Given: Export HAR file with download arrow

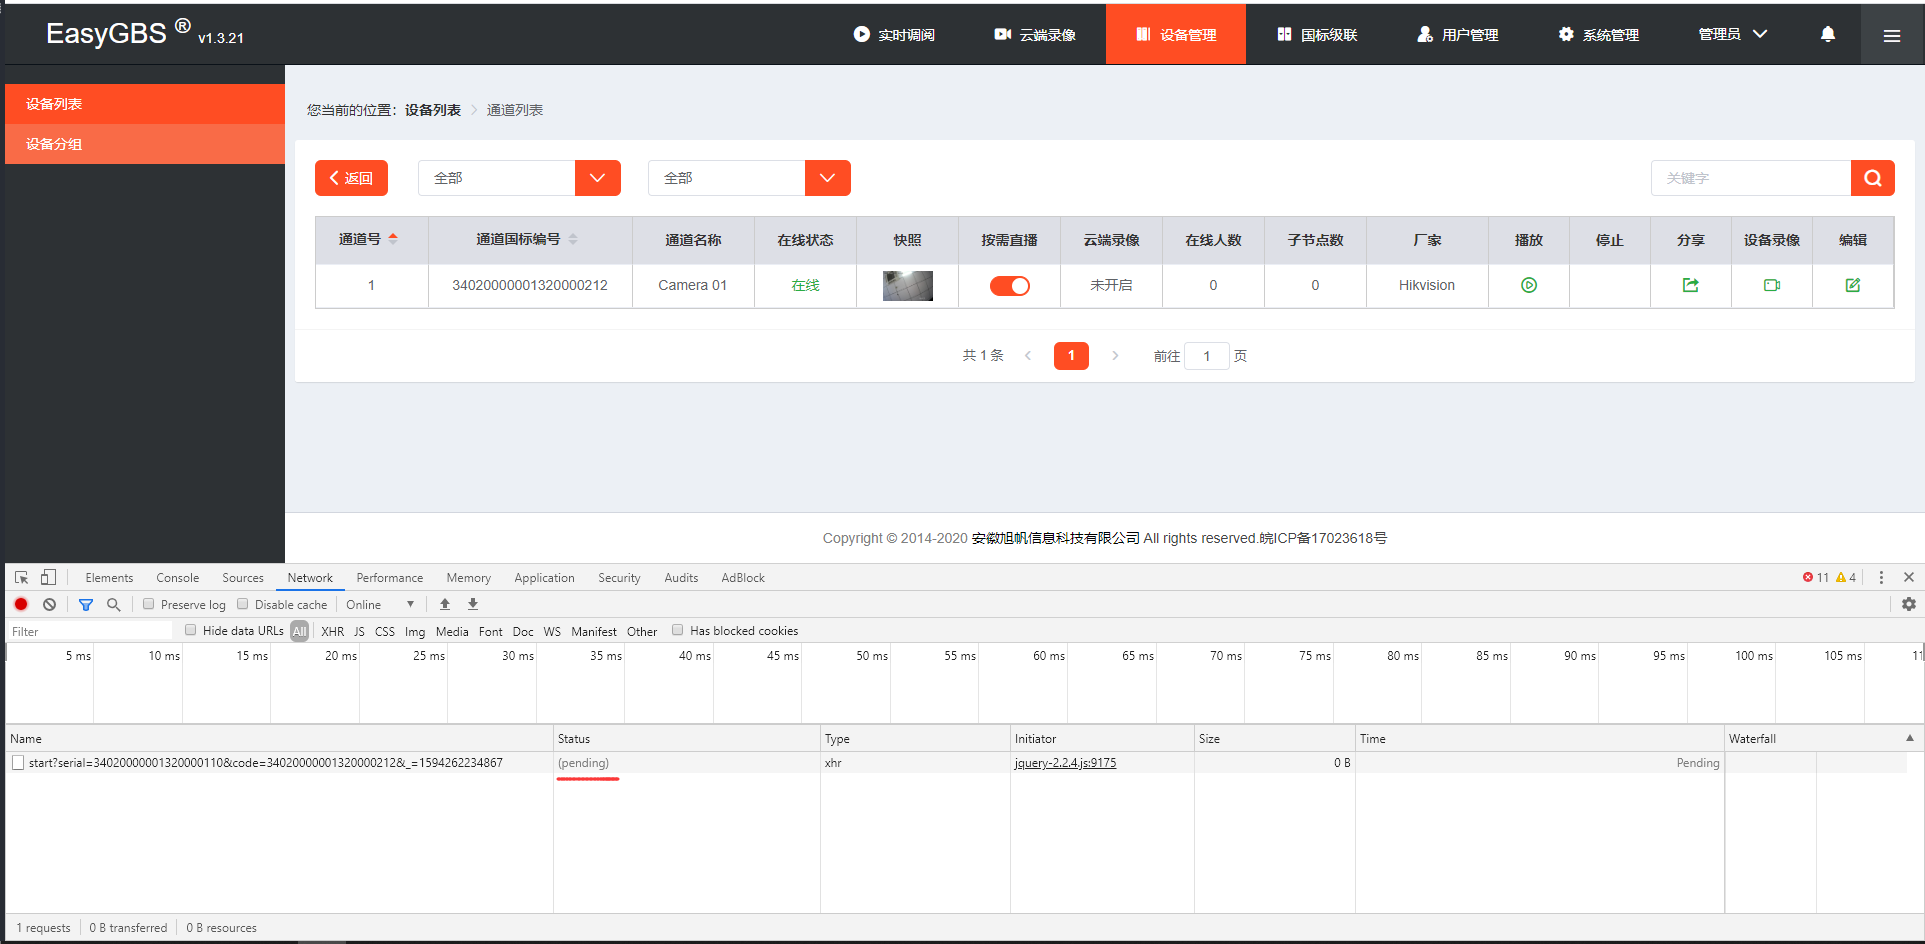Looking at the screenshot, I should click(473, 604).
